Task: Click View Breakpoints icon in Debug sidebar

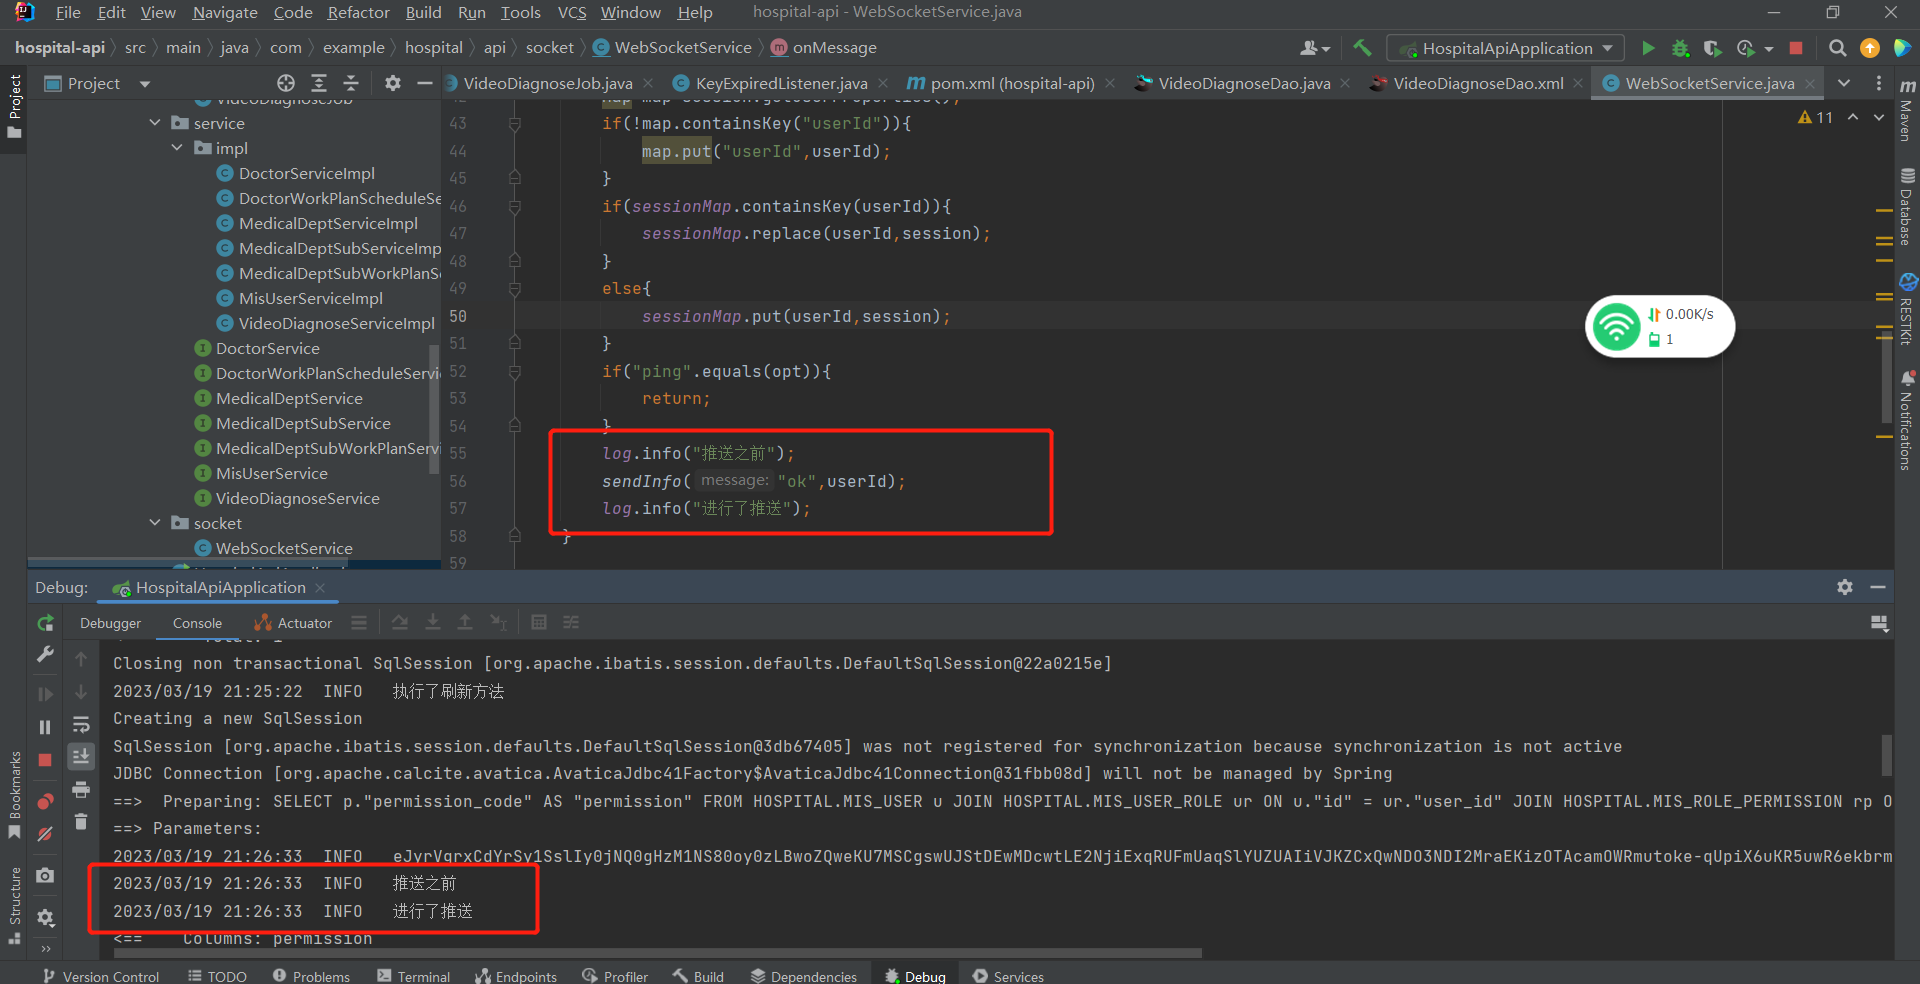Action: coord(45,802)
